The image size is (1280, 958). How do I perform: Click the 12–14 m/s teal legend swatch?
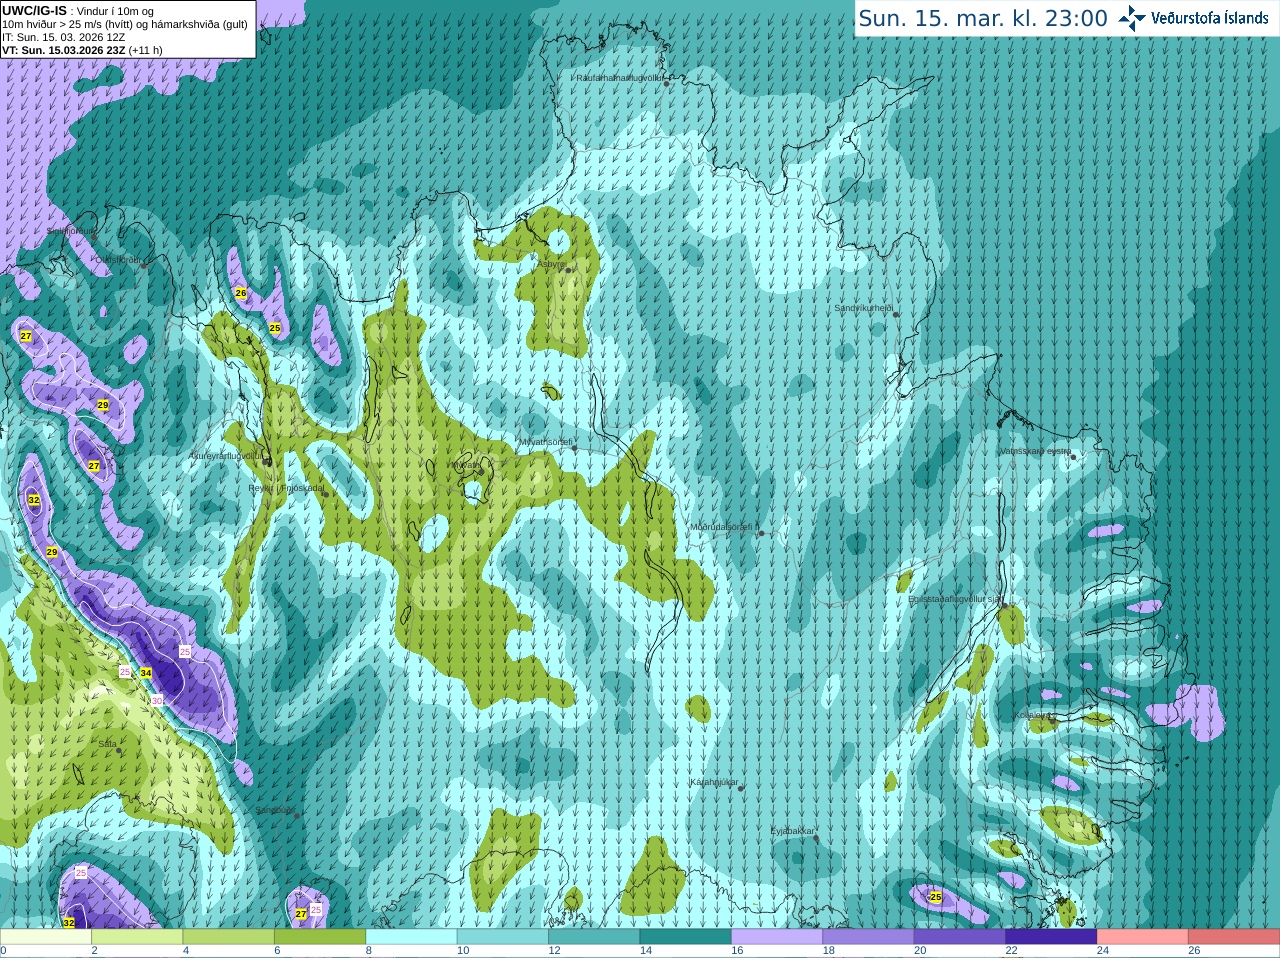pyautogui.click(x=594, y=937)
